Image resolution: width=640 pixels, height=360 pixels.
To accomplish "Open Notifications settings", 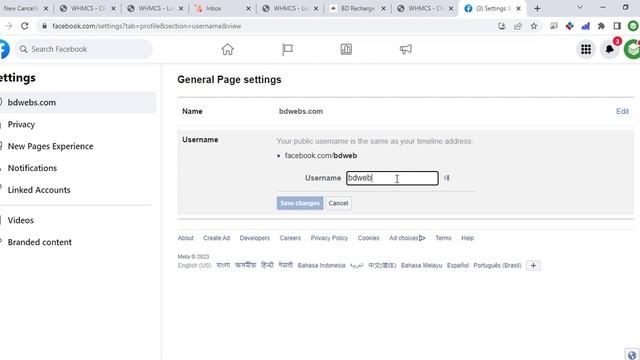I will coord(32,168).
